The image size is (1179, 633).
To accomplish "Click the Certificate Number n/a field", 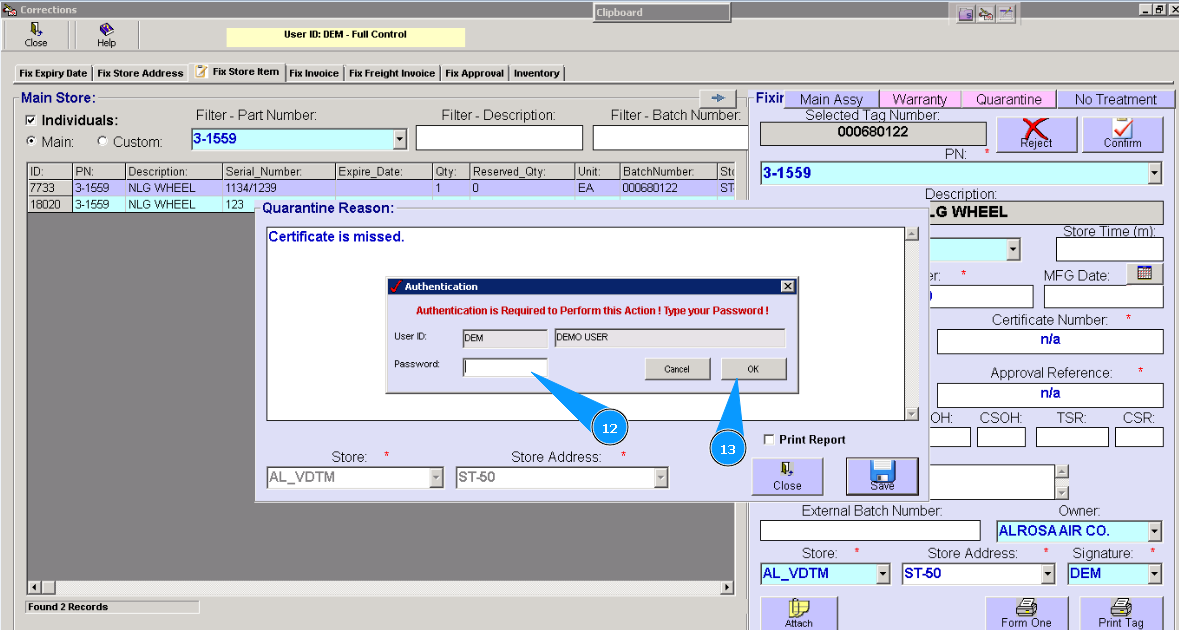I will tap(1050, 341).
